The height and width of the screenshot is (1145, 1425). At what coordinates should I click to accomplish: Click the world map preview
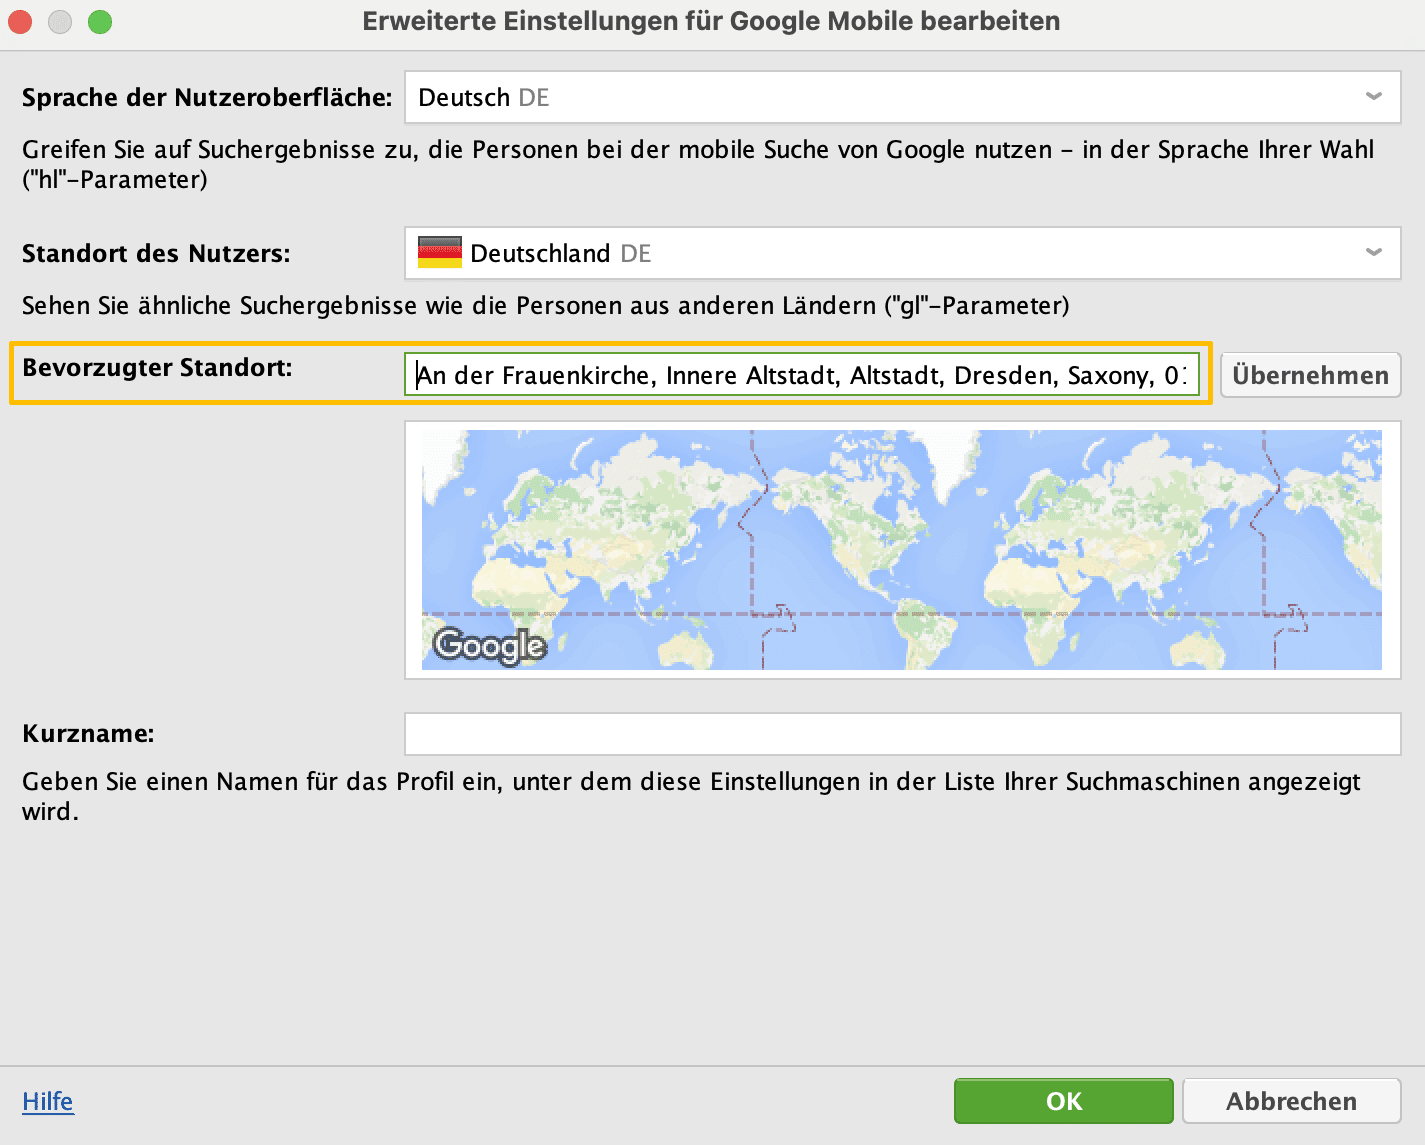click(902, 550)
